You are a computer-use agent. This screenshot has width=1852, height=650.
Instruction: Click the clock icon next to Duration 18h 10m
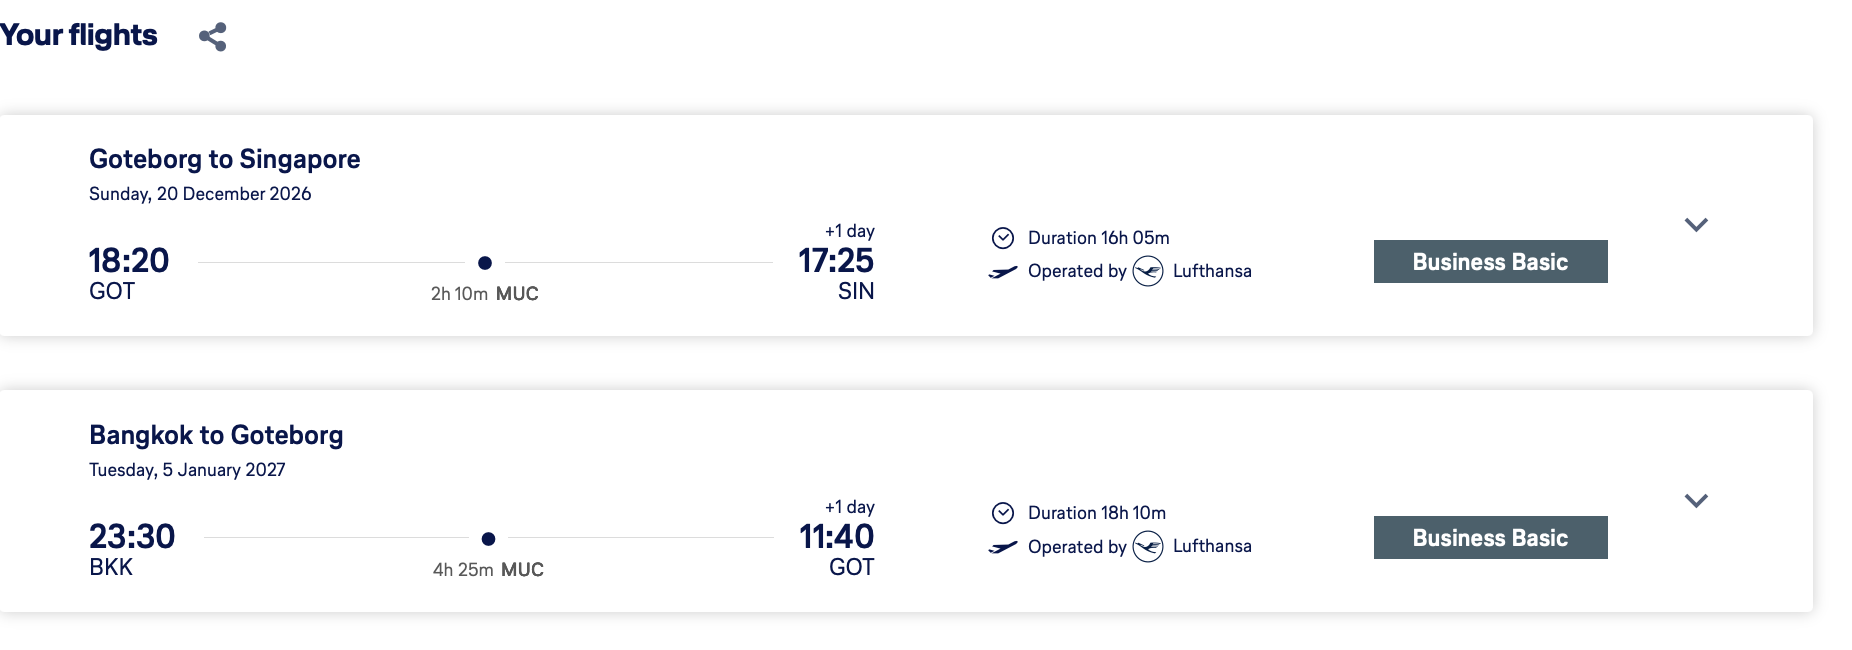click(x=1003, y=513)
